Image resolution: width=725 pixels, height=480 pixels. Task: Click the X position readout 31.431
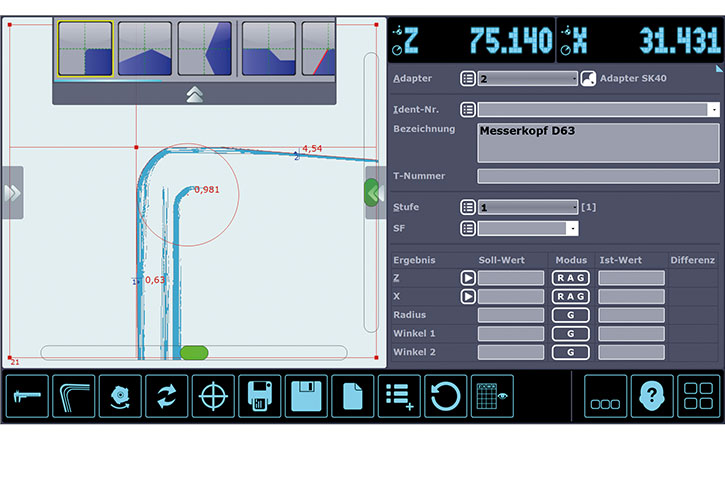[x=680, y=40]
